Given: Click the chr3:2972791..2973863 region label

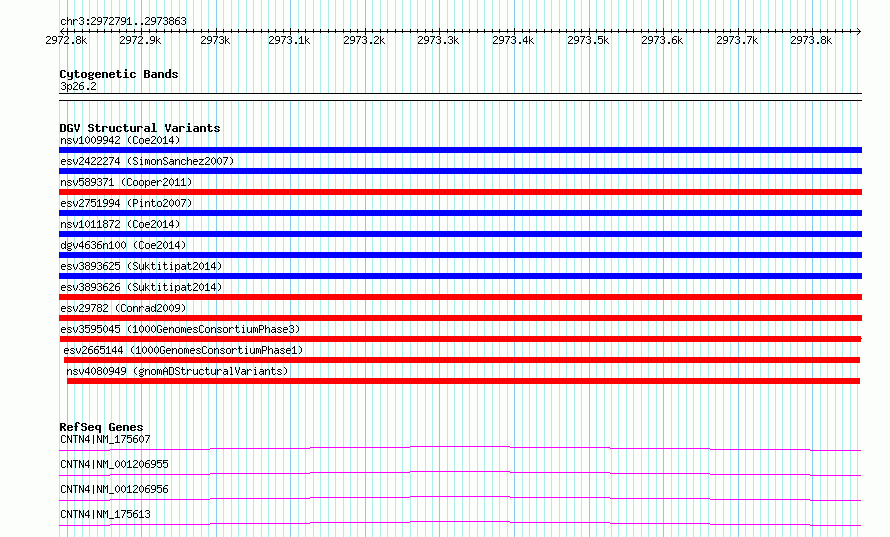Looking at the screenshot, I should pyautogui.click(x=123, y=21).
